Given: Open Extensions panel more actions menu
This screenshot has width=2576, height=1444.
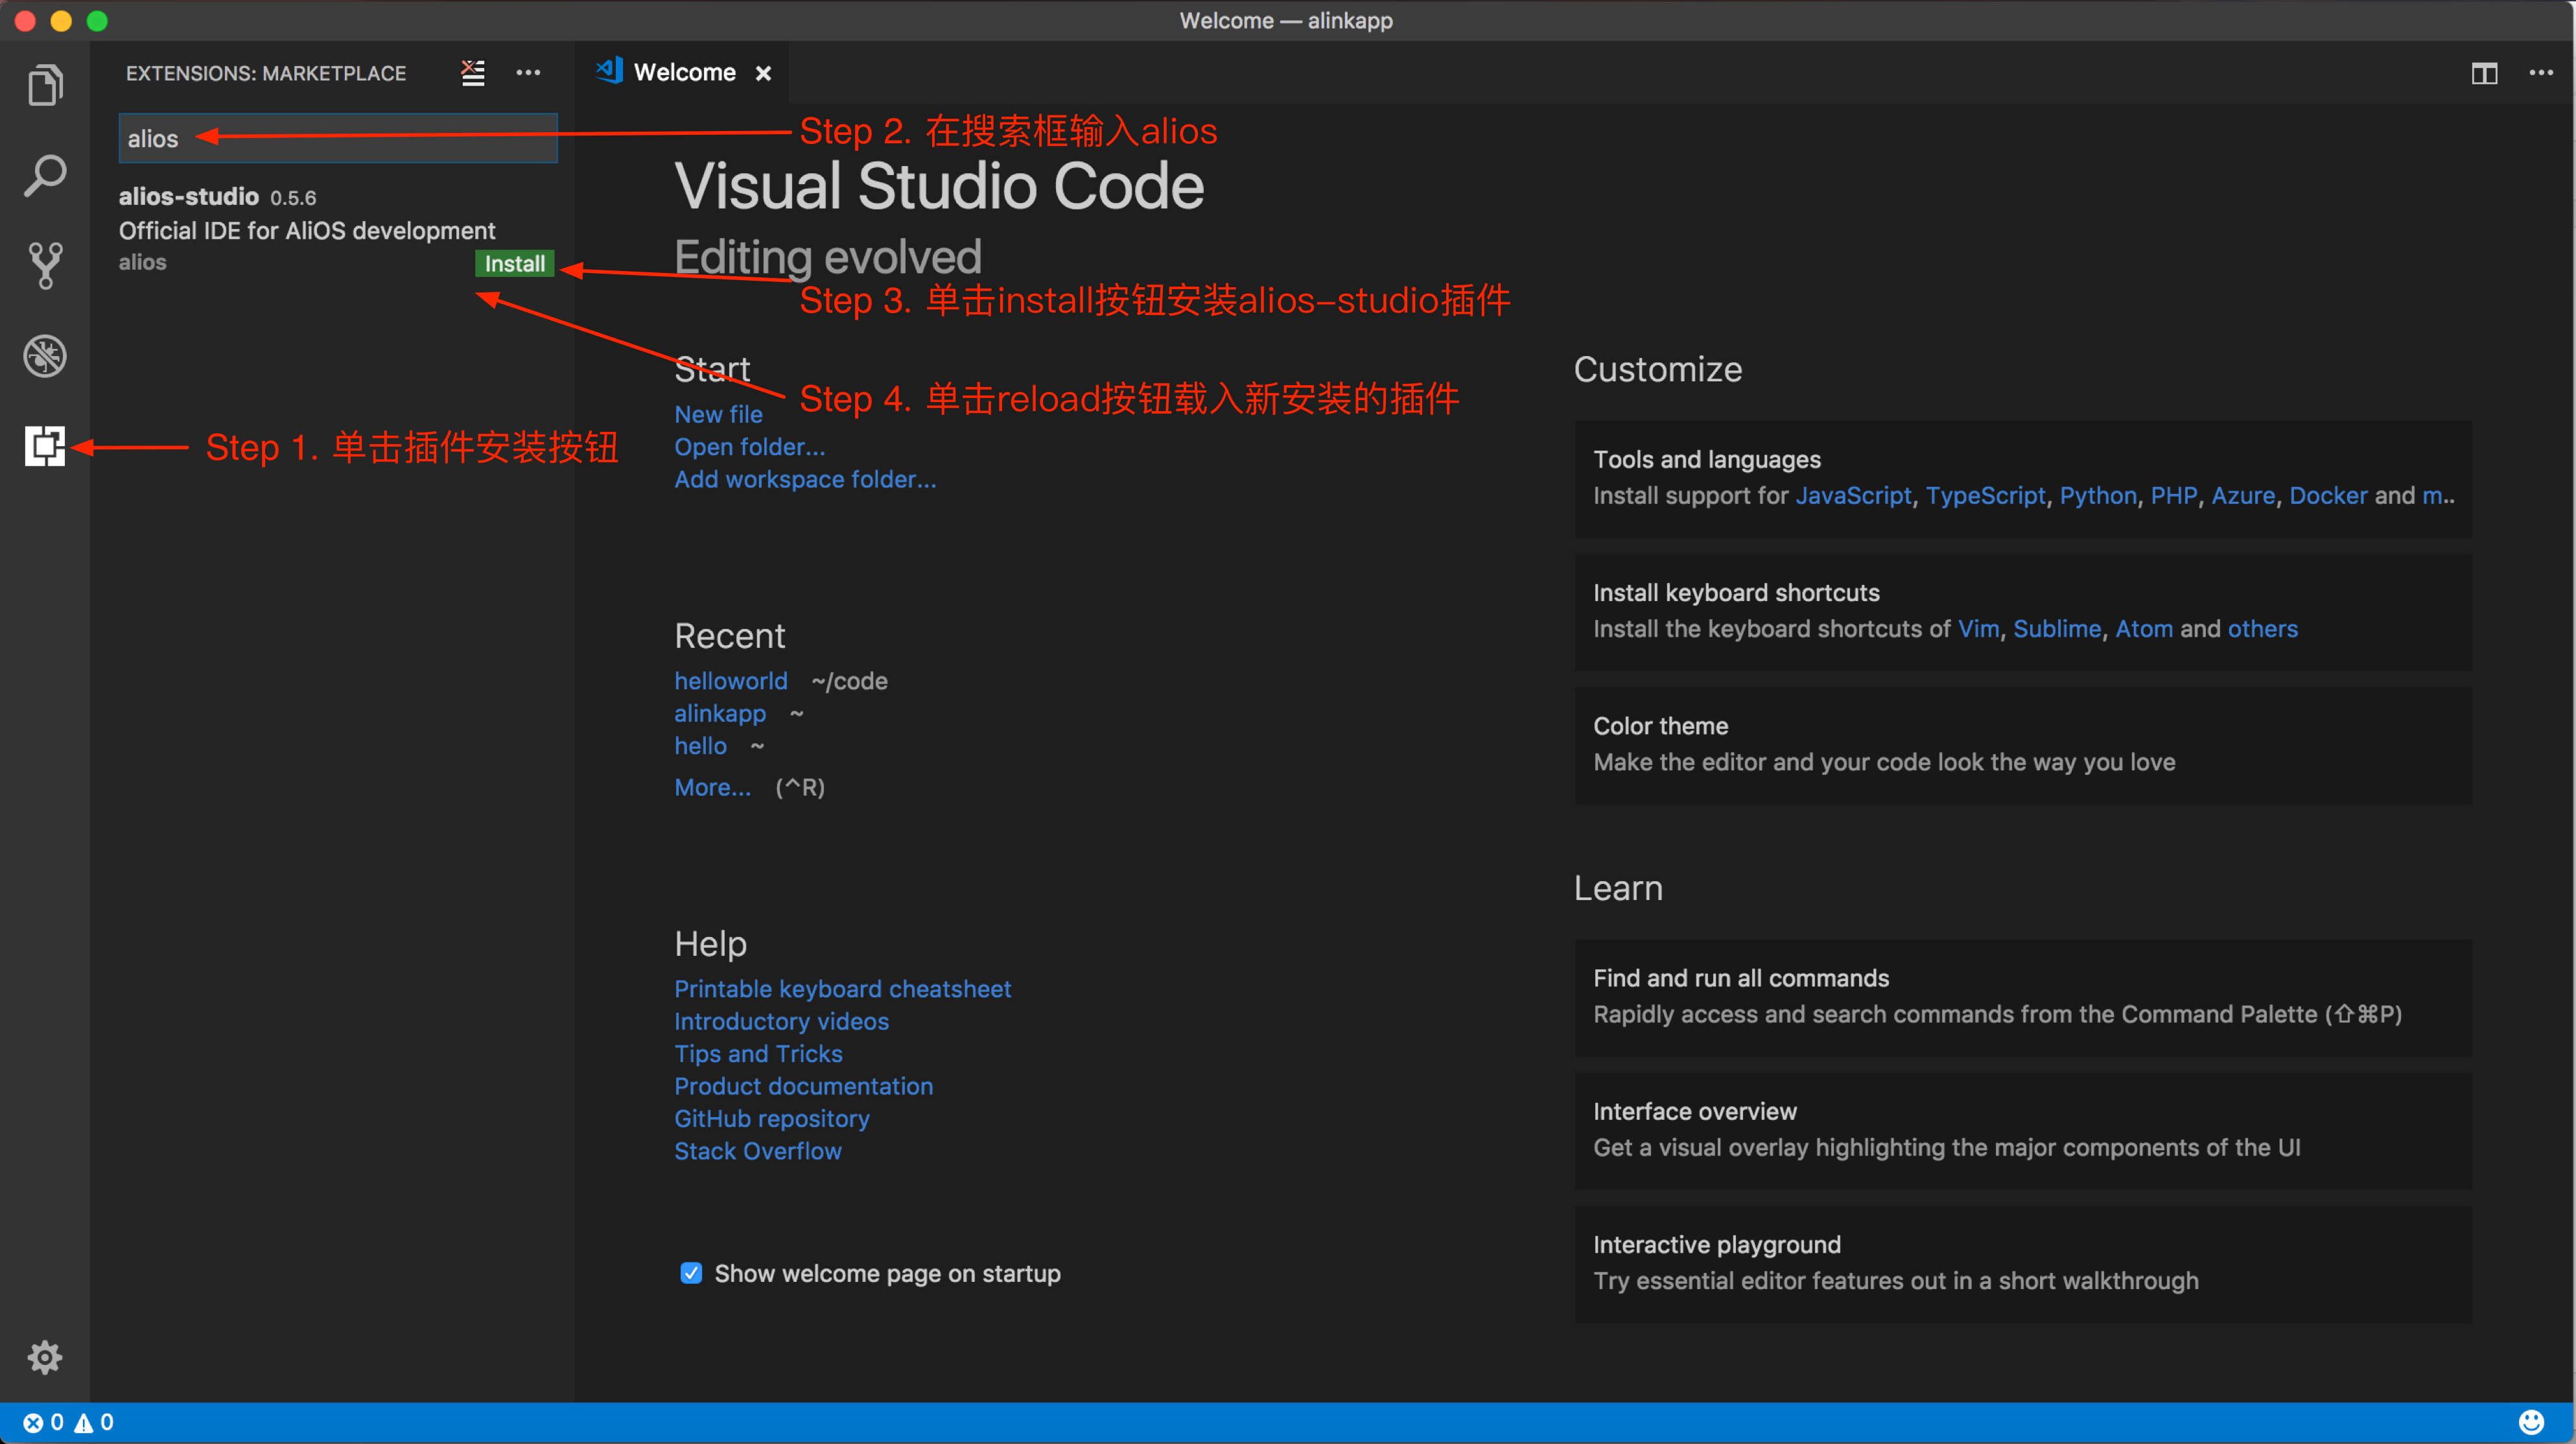Looking at the screenshot, I should pyautogui.click(x=528, y=73).
